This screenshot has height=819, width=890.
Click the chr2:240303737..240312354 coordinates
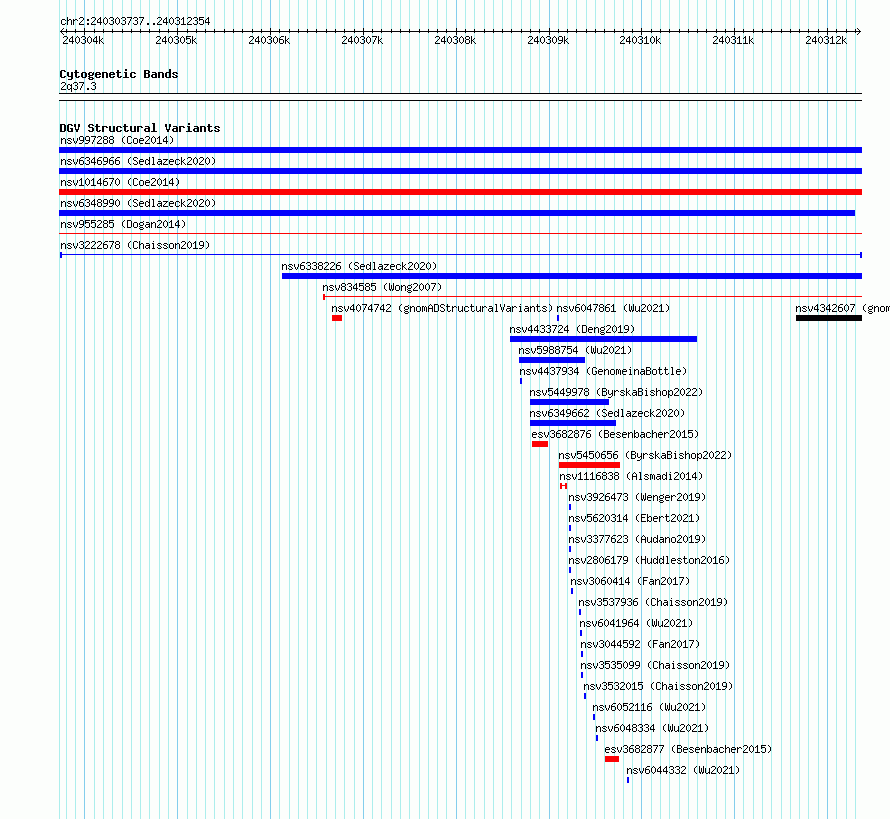[135, 21]
